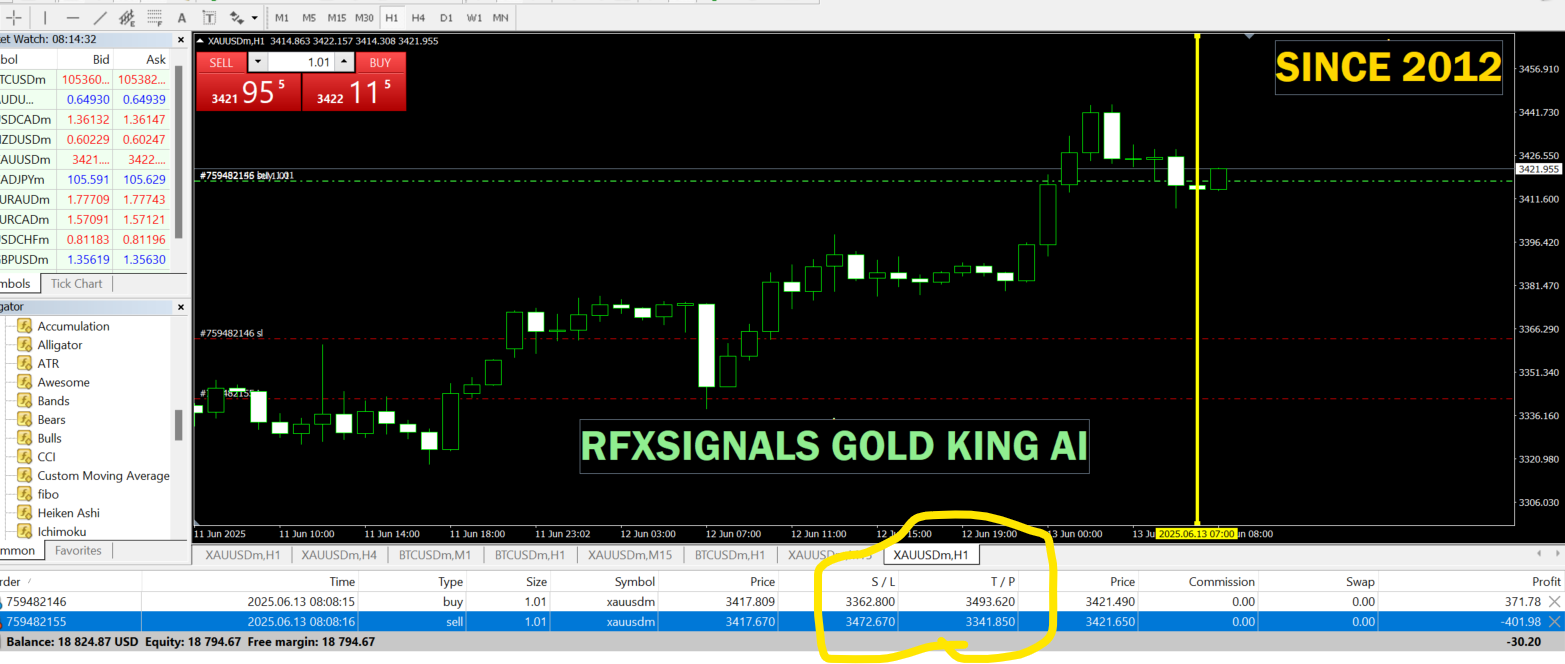1565x664 pixels.
Task: Select the 0.64930 bid row in Market Watch
Action: coord(86,99)
